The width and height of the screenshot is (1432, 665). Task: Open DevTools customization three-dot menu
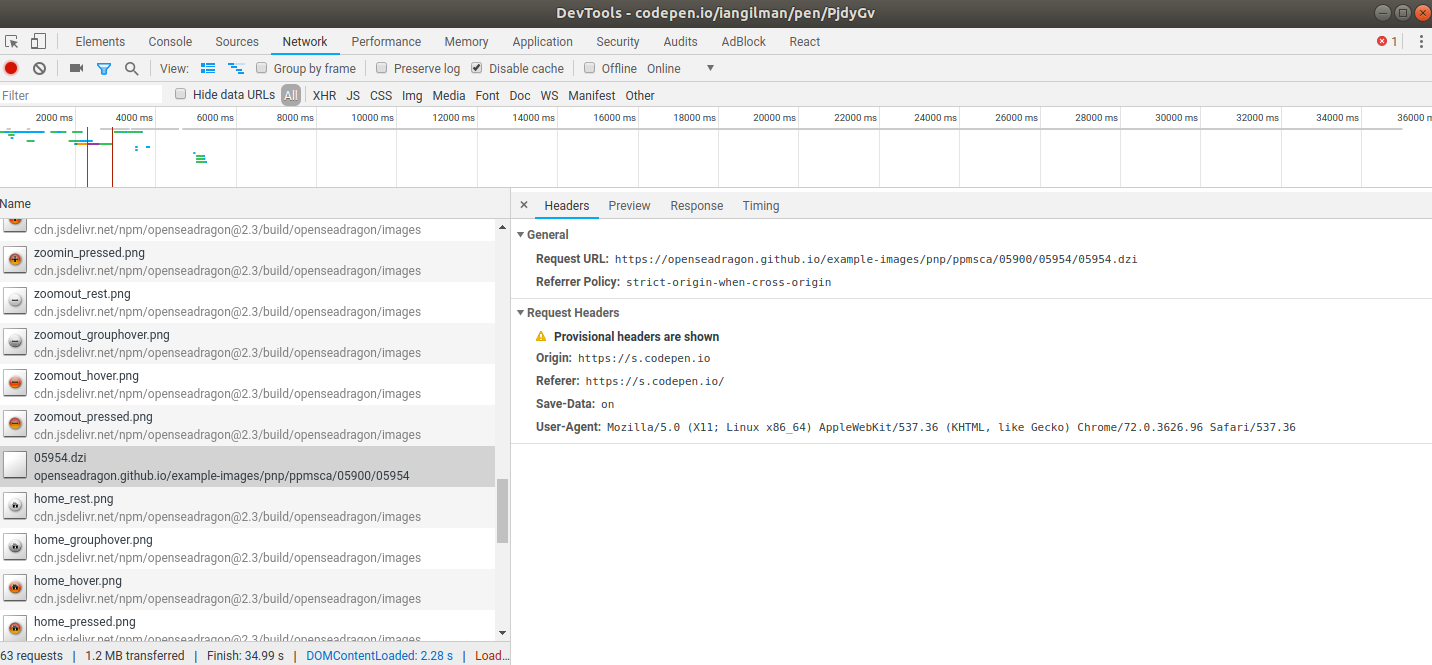tap(1421, 41)
